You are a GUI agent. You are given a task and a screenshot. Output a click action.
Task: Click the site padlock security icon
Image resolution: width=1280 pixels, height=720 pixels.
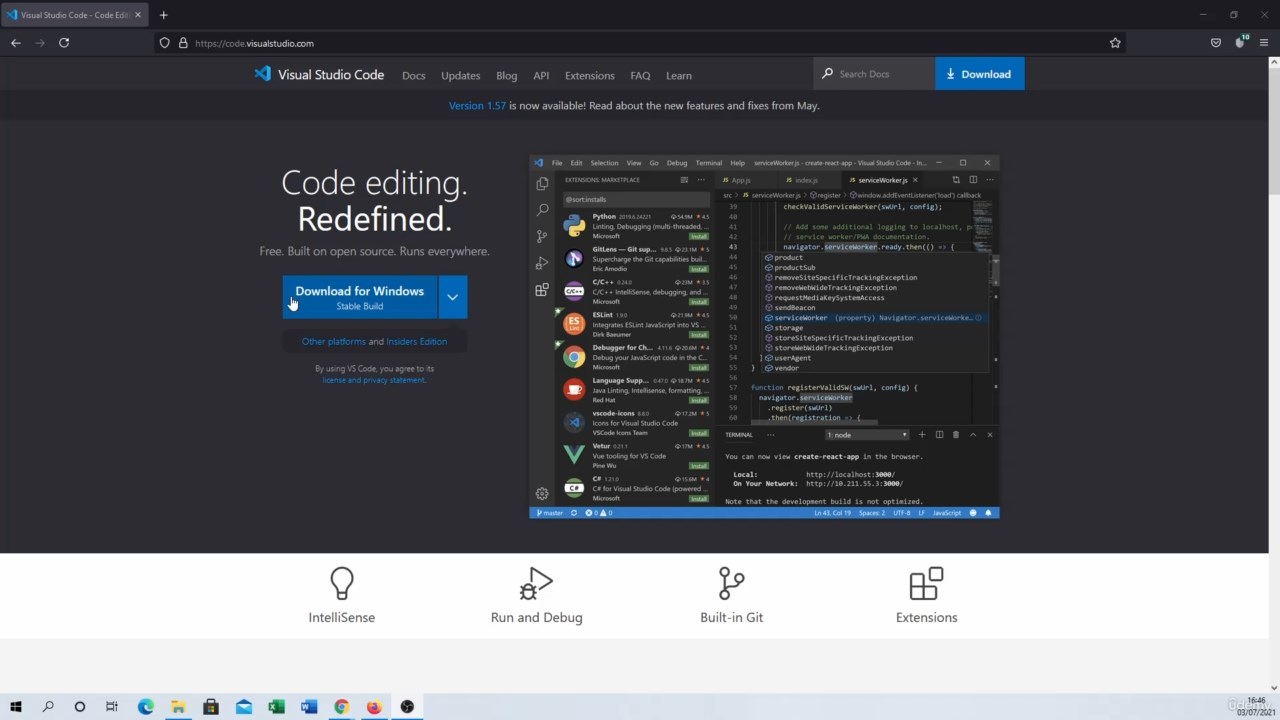coord(183,43)
